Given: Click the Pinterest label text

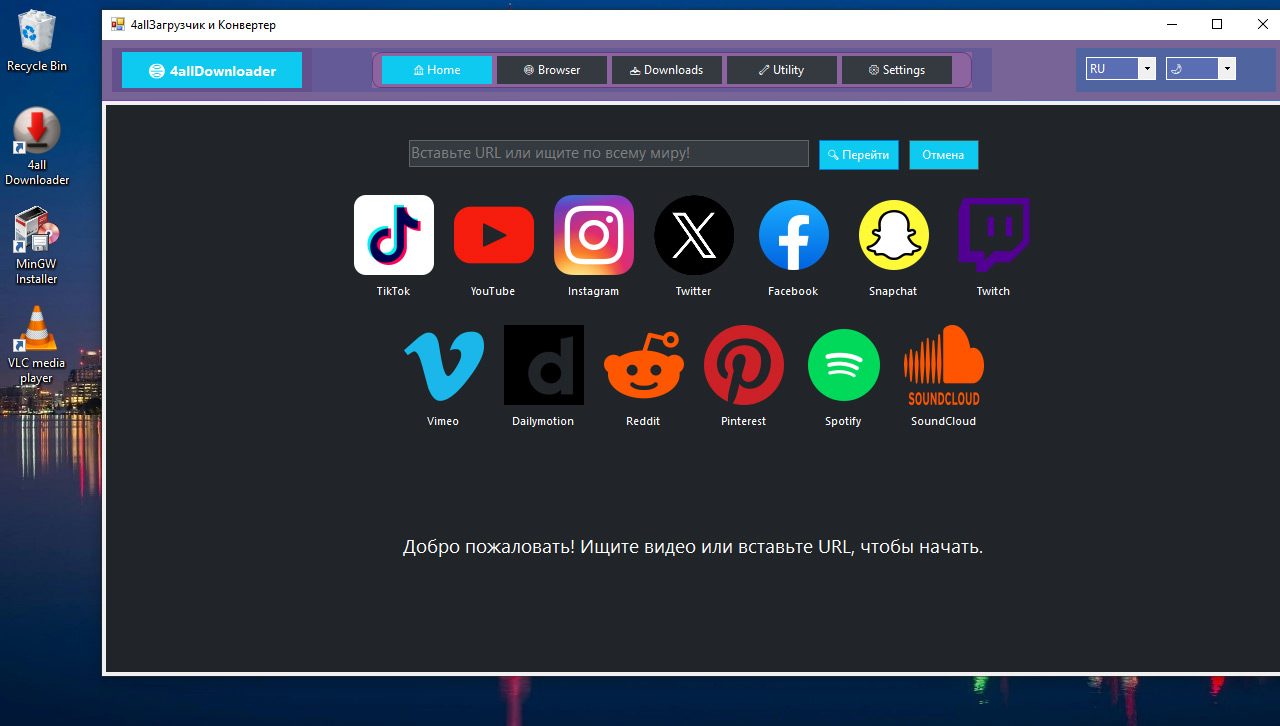Looking at the screenshot, I should pyautogui.click(x=743, y=421).
